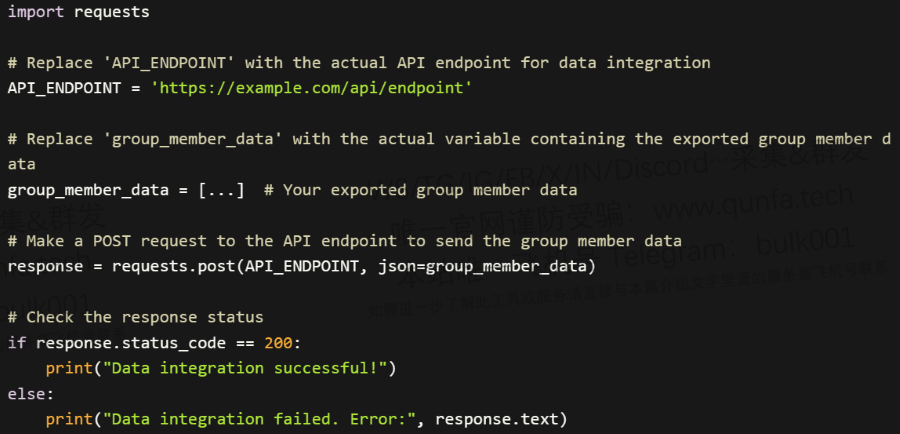This screenshot has height=434, width=900.
Task: Click the json=group_member_data argument
Action: click(483, 266)
